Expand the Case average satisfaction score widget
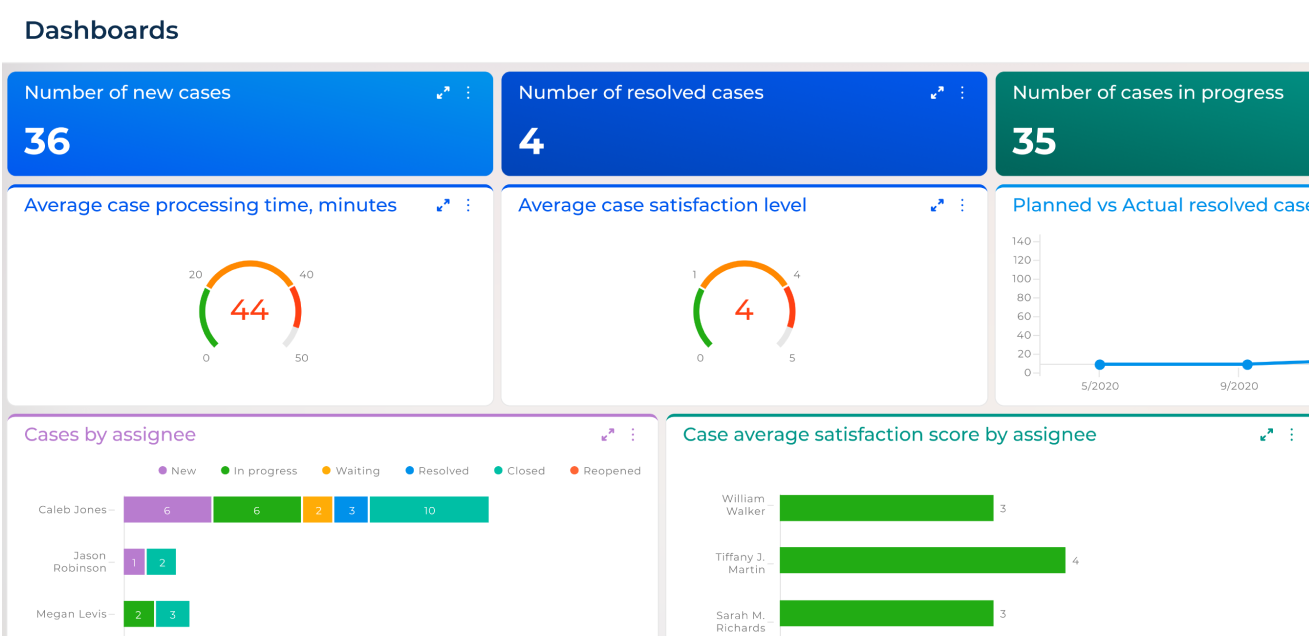This screenshot has width=1309, height=636. (x=1266, y=435)
